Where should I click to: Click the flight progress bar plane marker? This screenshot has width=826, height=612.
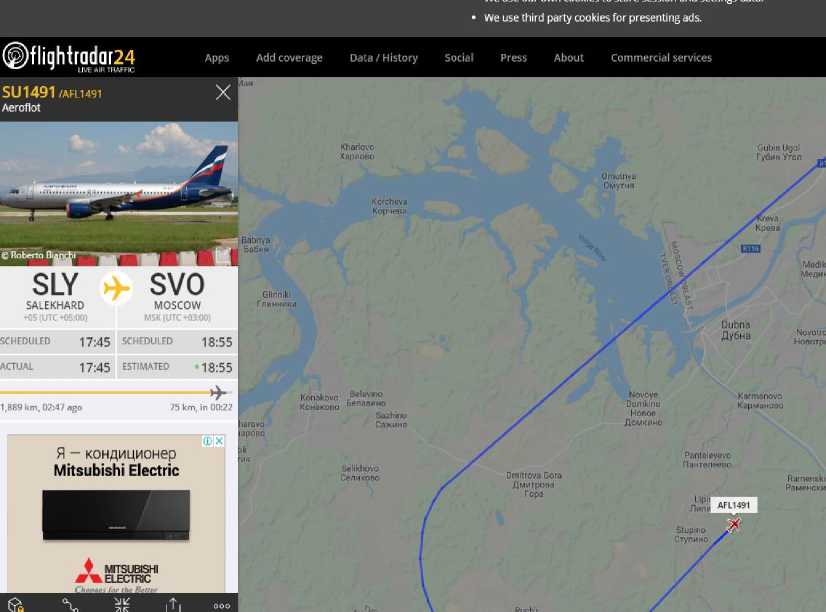click(x=218, y=392)
